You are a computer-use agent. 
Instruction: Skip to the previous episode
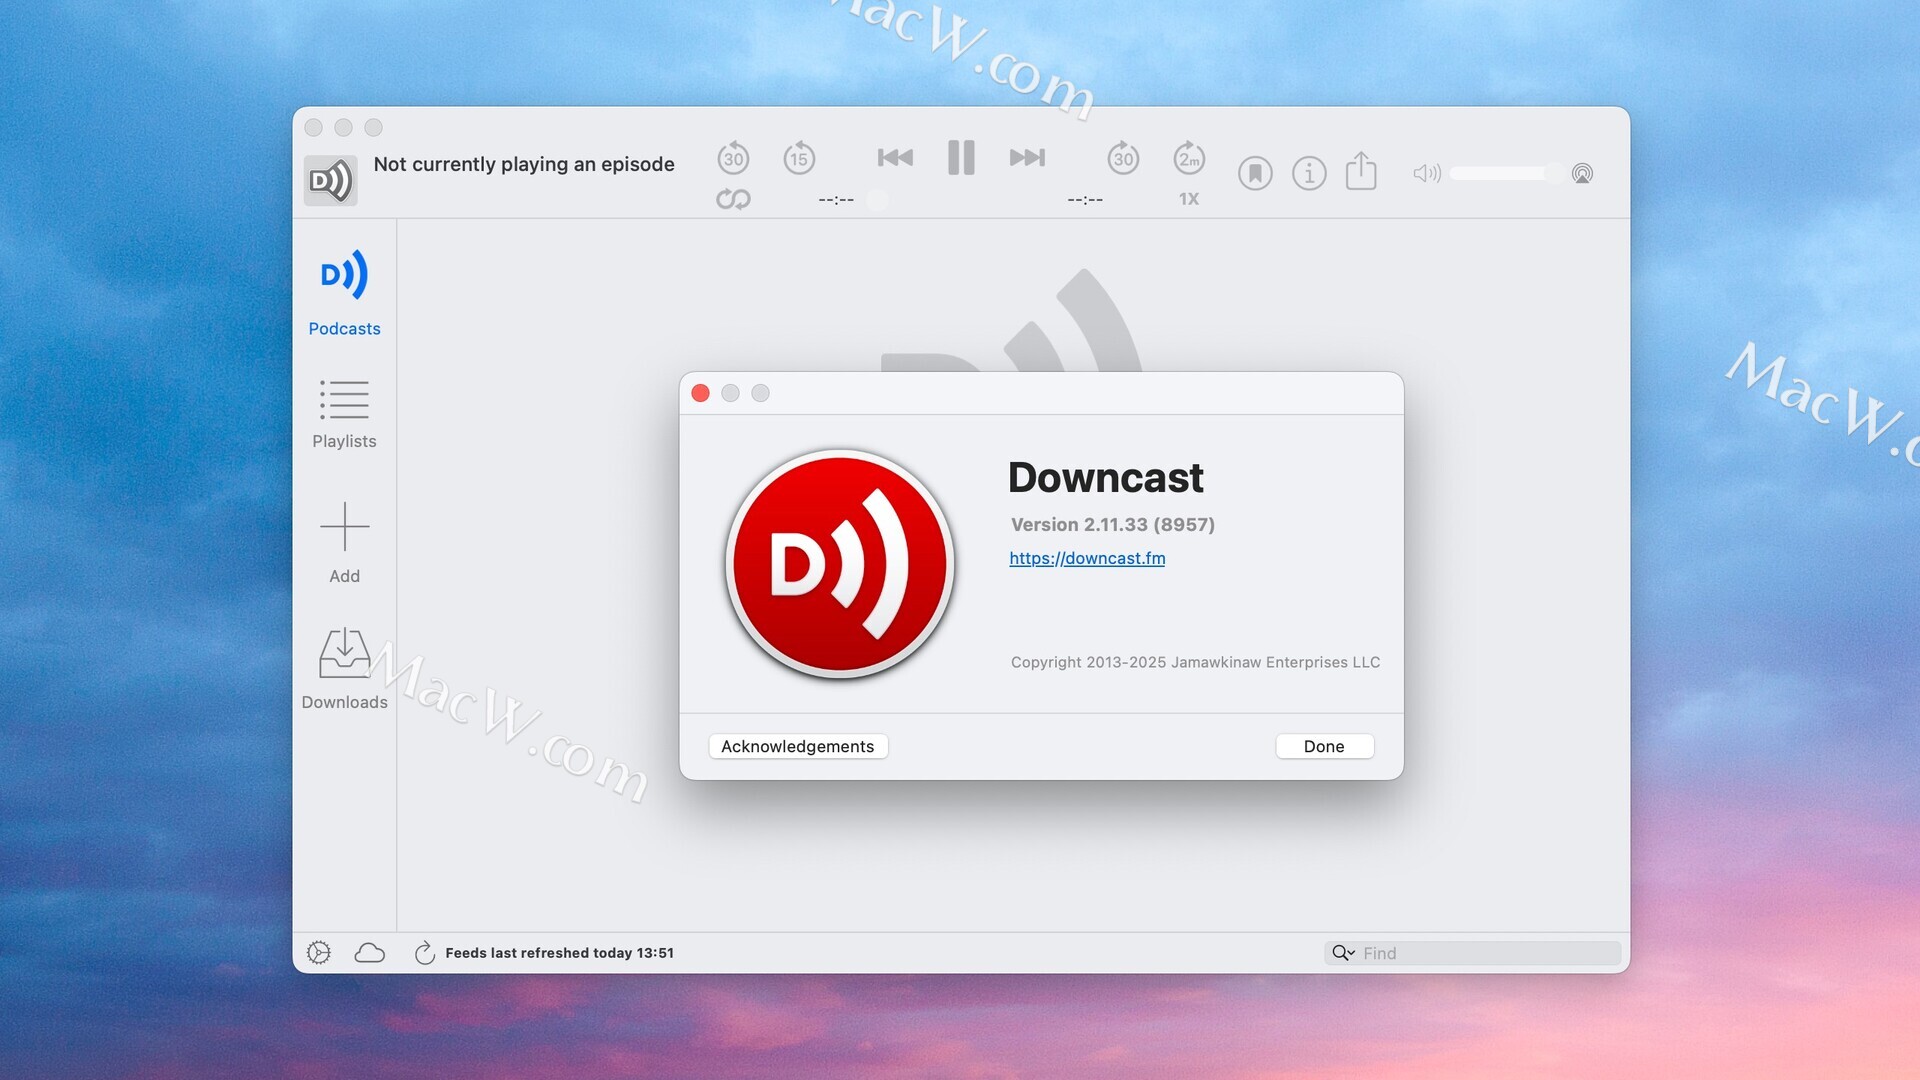895,157
